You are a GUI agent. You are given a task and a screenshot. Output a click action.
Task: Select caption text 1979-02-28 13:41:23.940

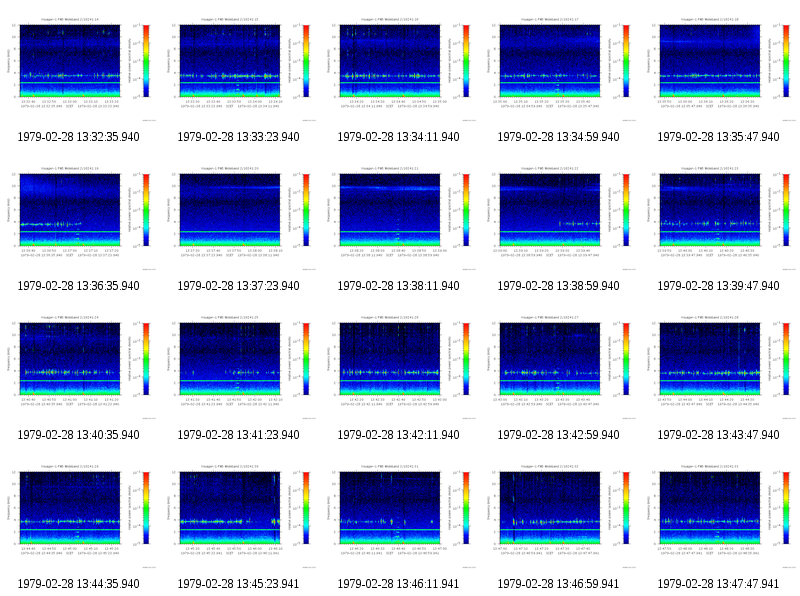point(238,435)
